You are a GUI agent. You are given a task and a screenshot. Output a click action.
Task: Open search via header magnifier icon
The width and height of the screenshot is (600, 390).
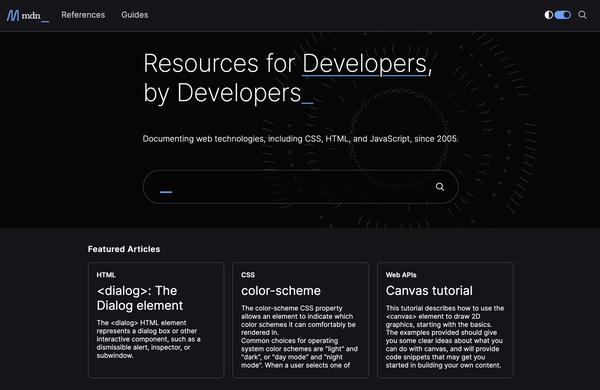click(x=582, y=15)
